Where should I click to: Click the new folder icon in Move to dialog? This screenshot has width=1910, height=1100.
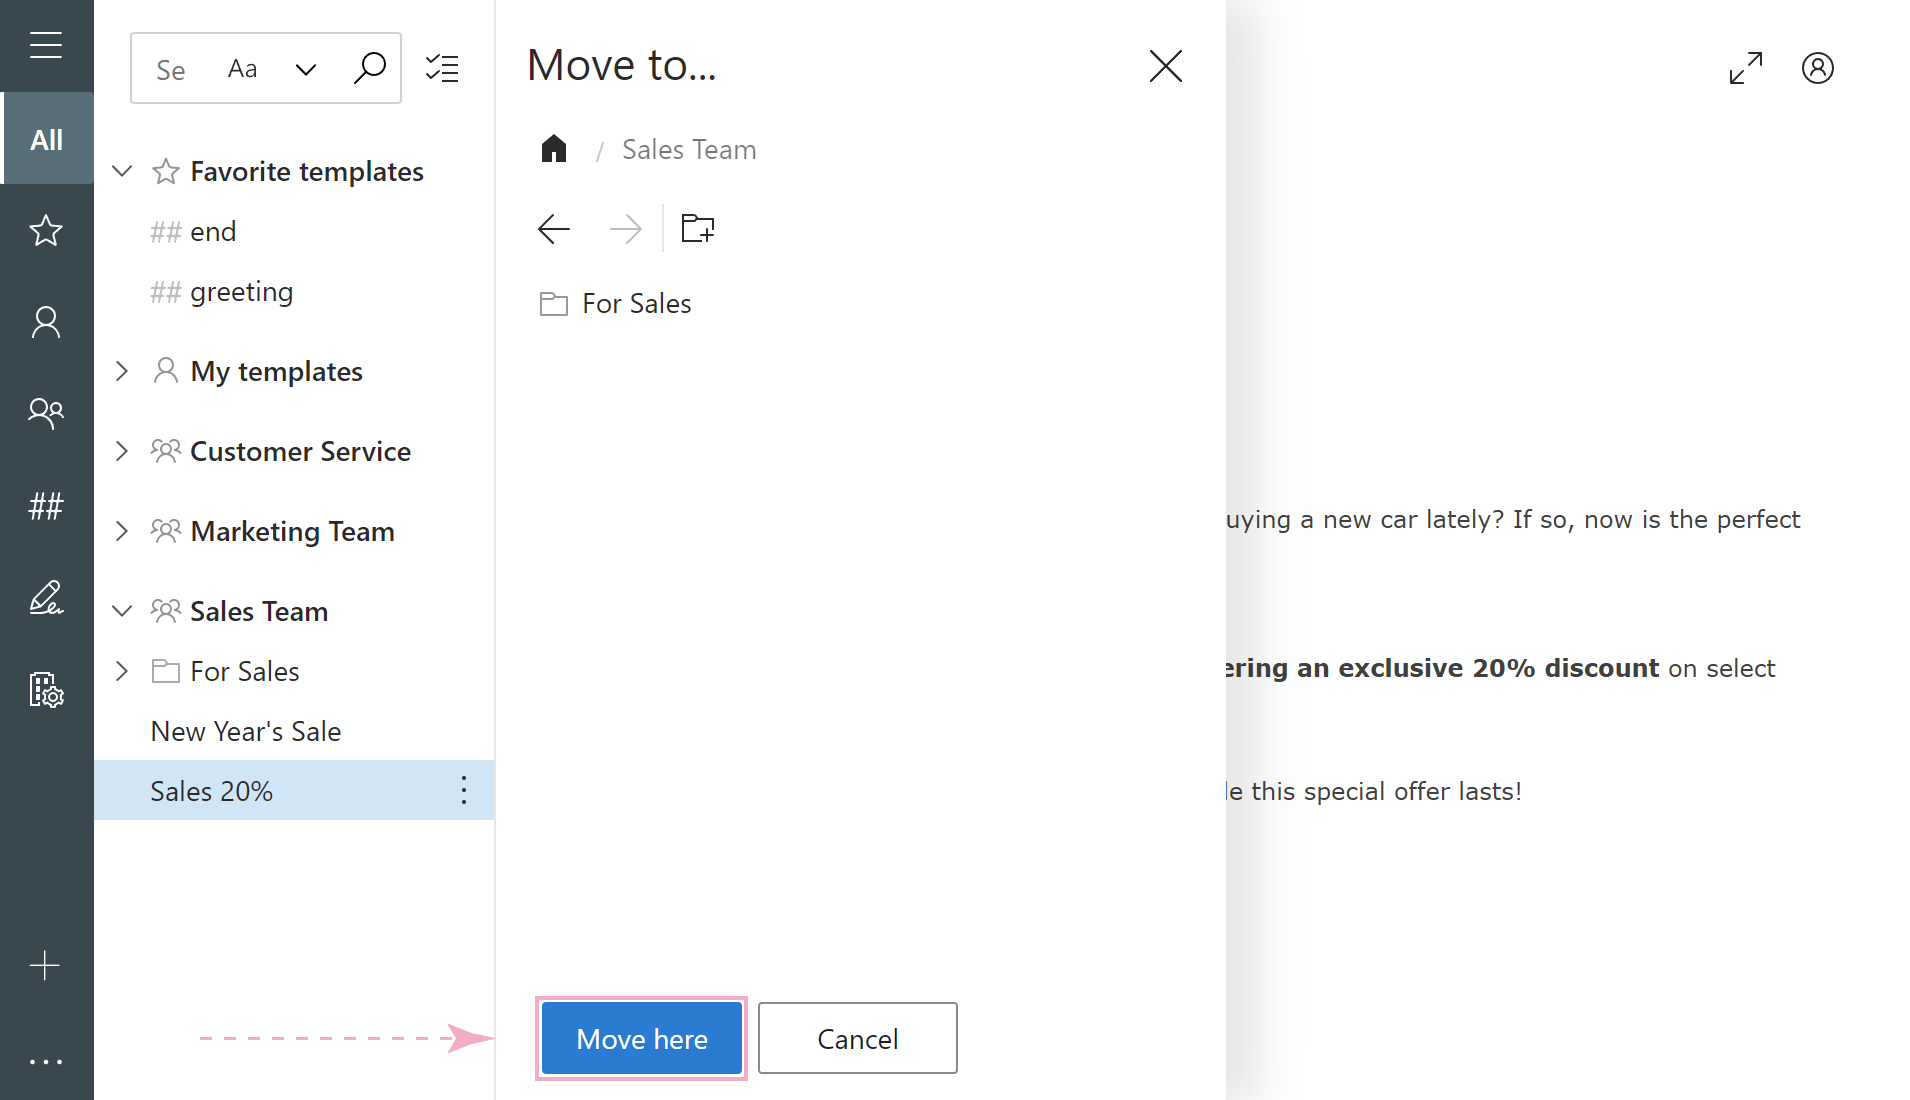click(x=697, y=228)
